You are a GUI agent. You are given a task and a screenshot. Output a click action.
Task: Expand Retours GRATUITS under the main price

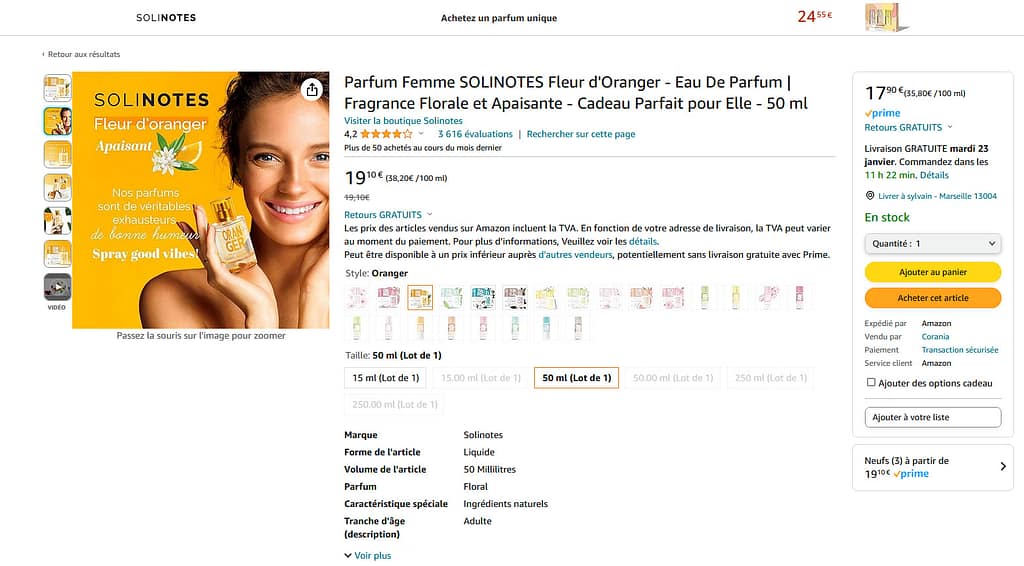388,215
